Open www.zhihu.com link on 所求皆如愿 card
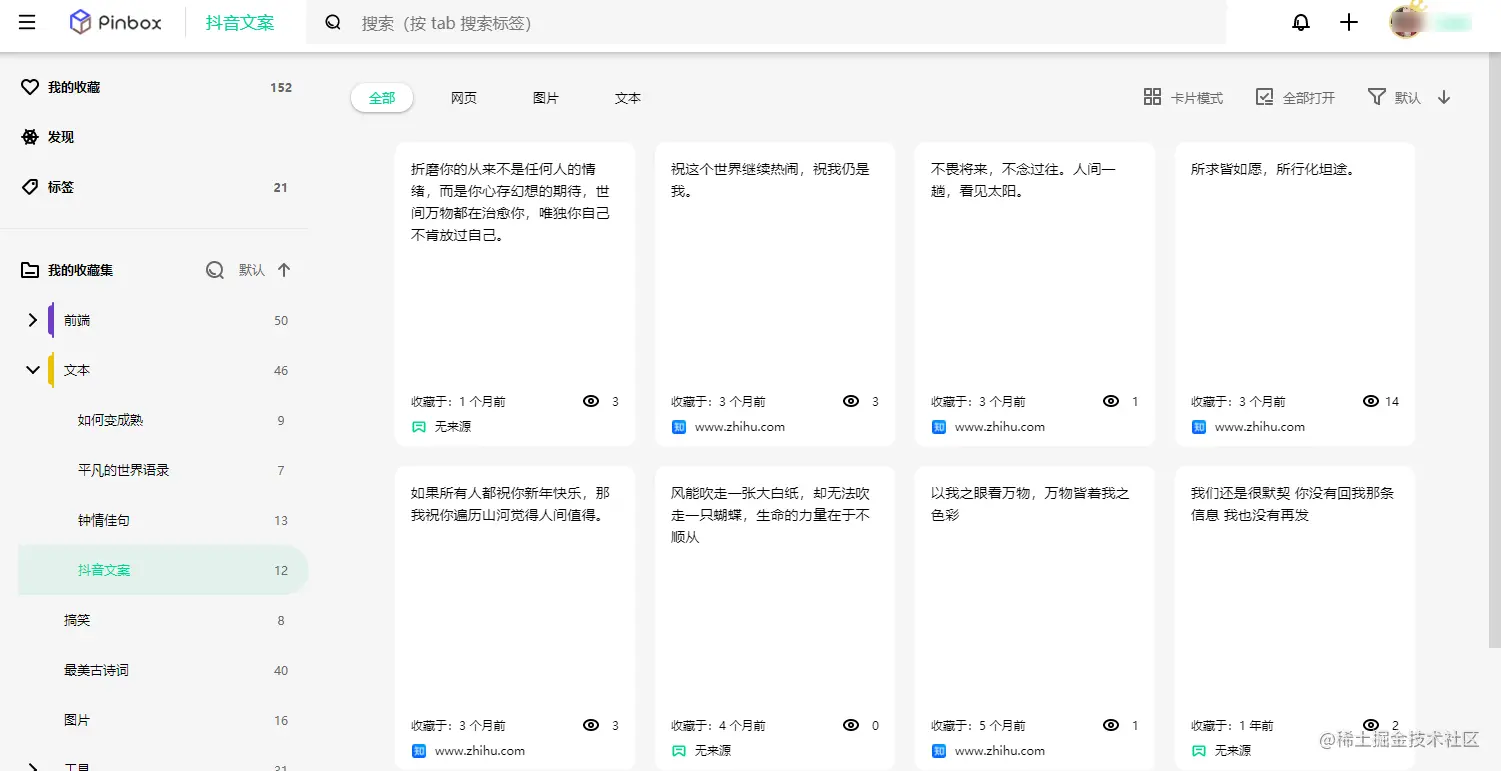Viewport: 1501px width, 771px height. (1260, 427)
